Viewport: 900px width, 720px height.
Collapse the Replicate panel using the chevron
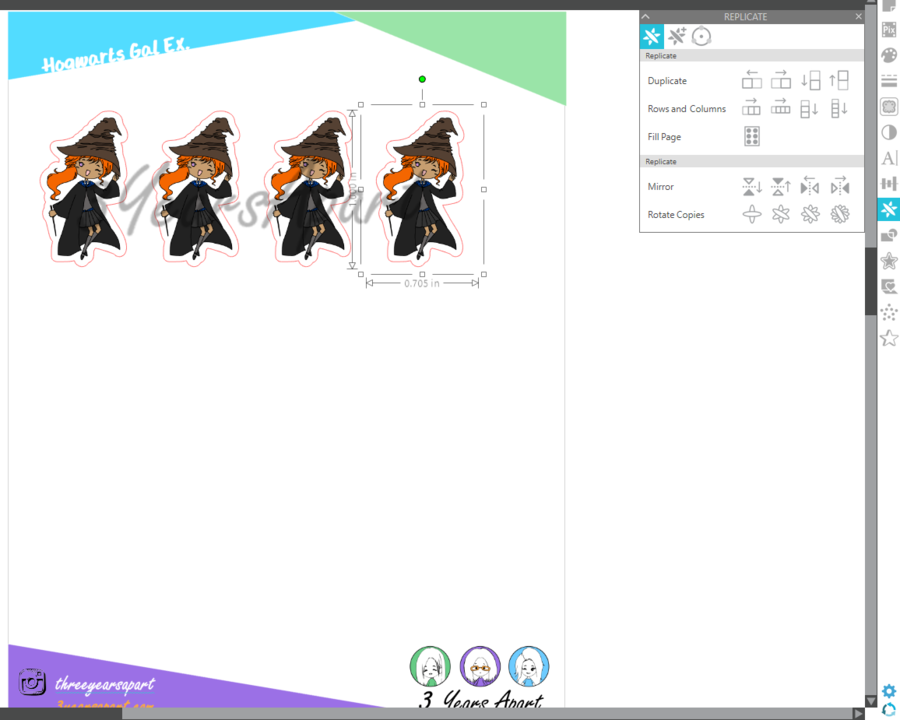click(645, 16)
